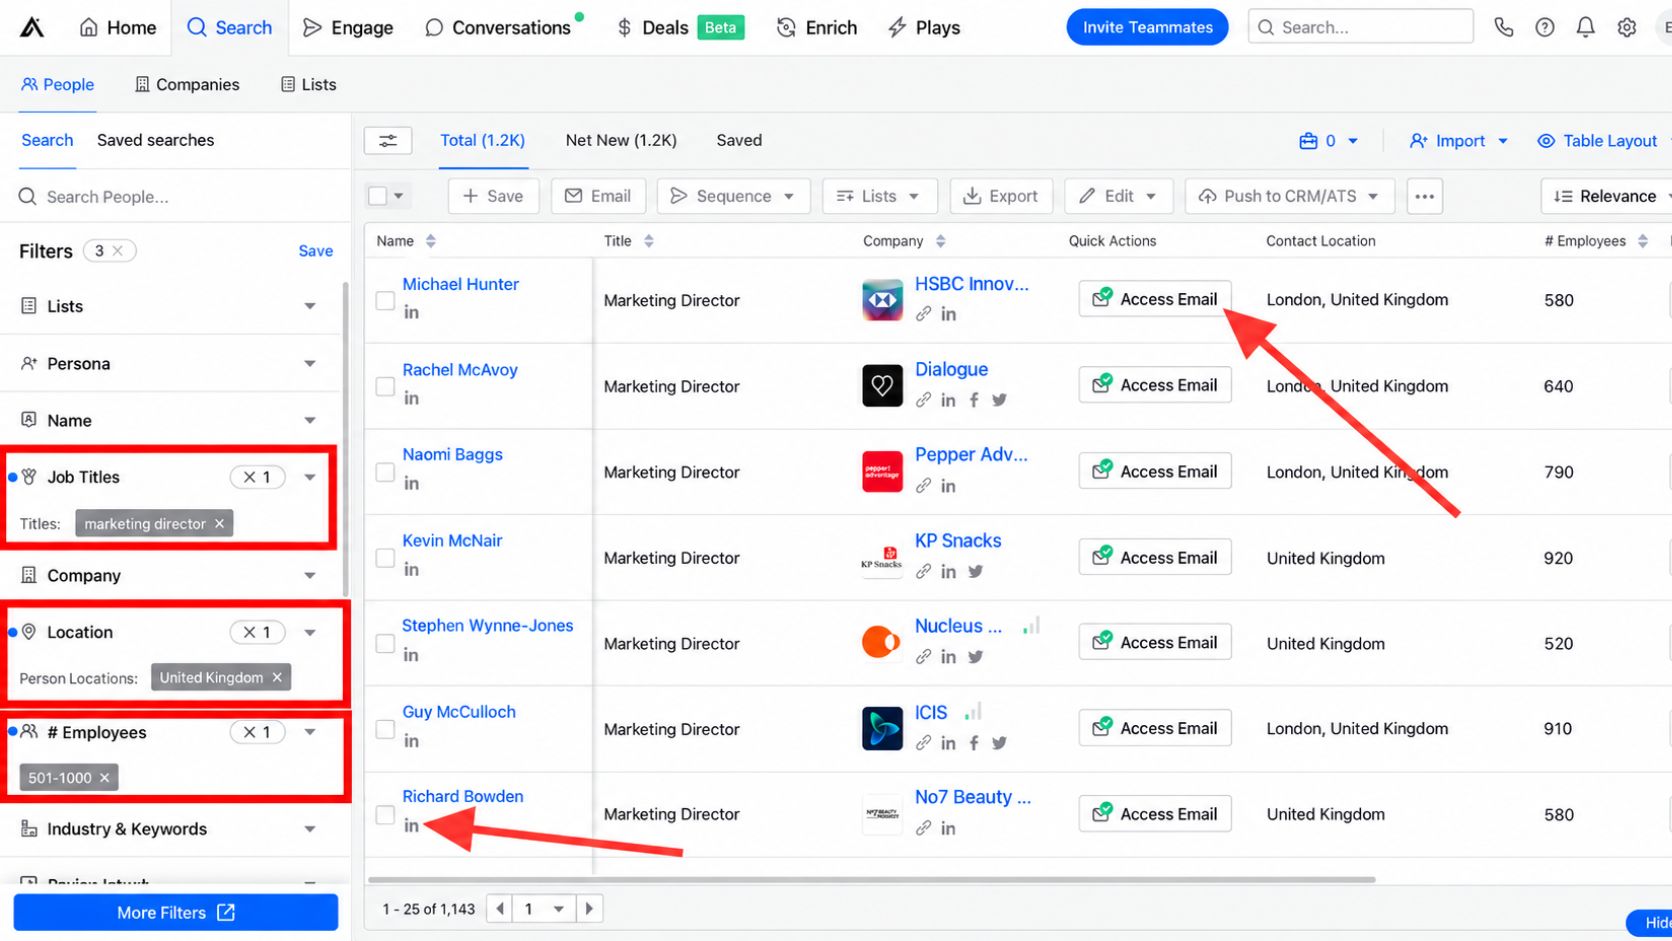Select Michael Hunter's row checkbox
The image size is (1672, 941).
click(x=385, y=300)
